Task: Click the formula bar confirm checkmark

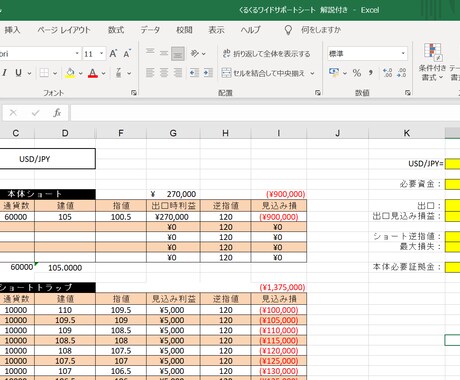Action: pyautogui.click(x=35, y=113)
